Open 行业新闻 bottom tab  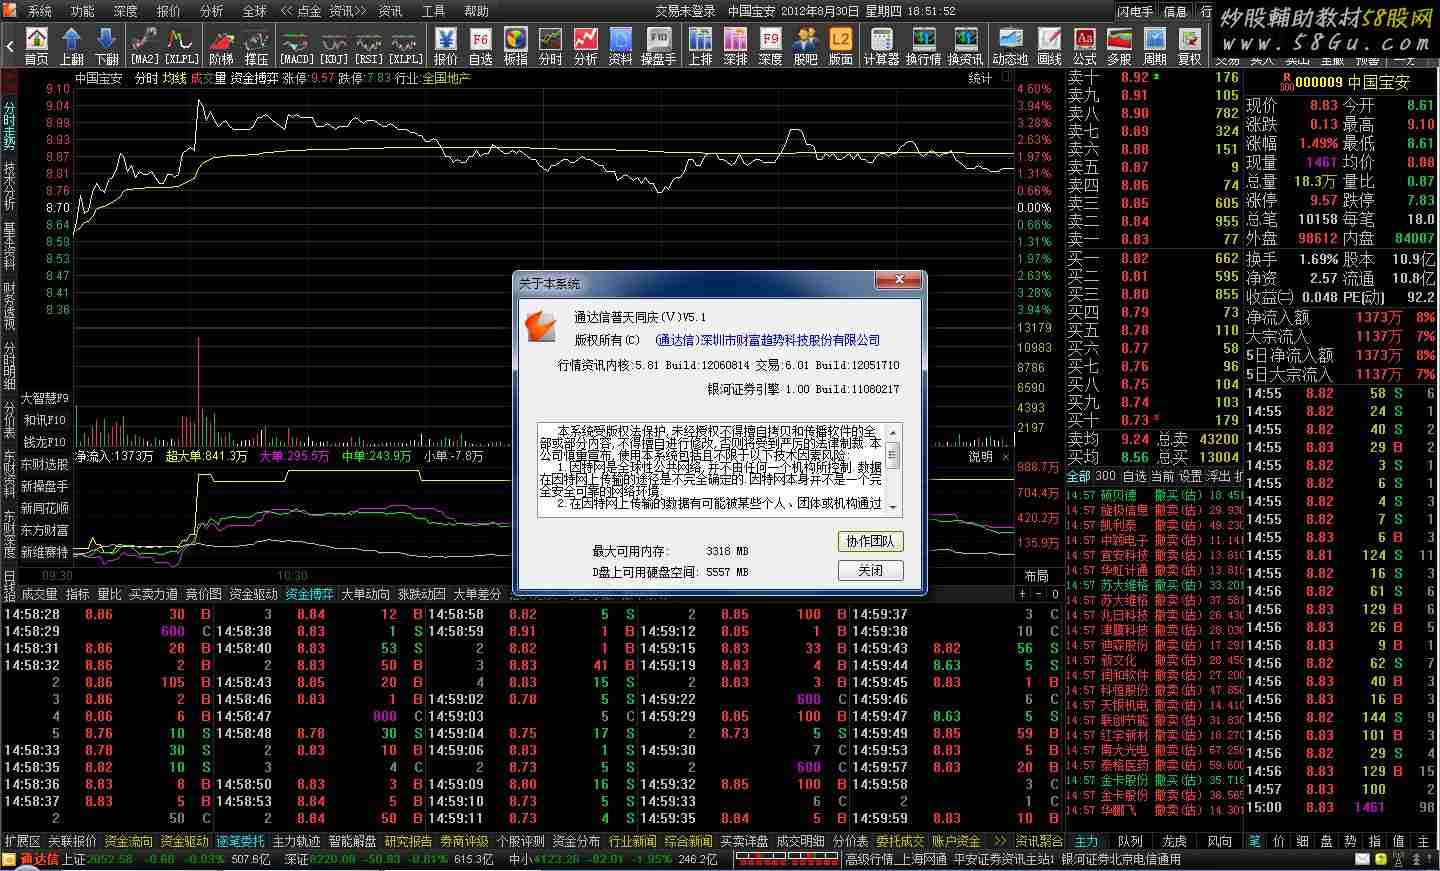(x=633, y=841)
